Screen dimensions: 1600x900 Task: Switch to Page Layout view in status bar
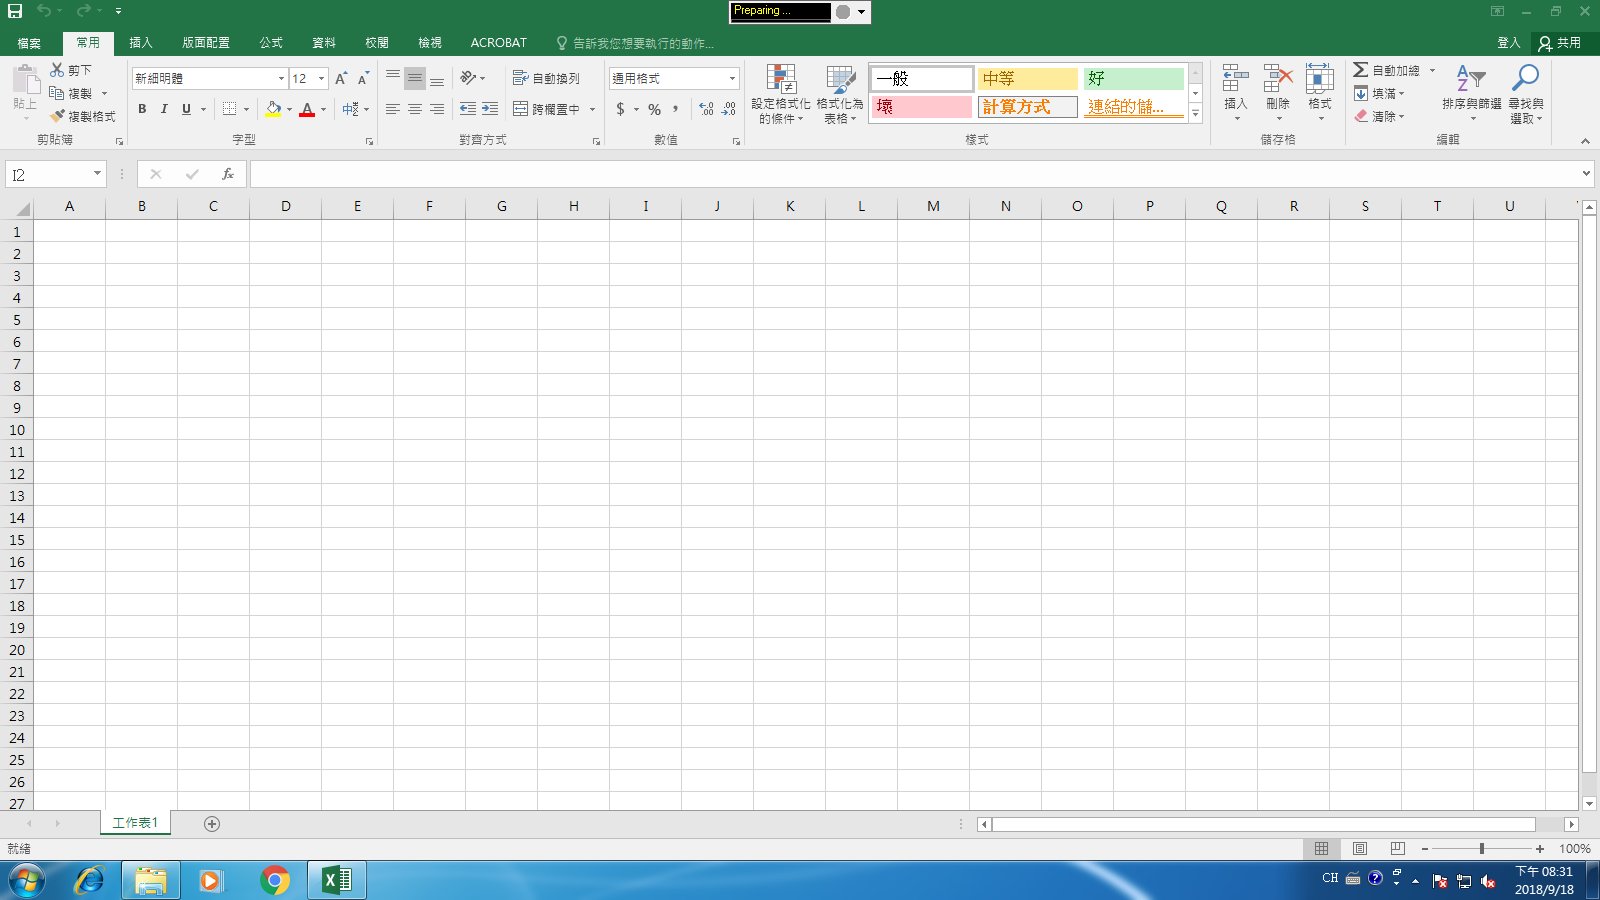[x=1360, y=848]
